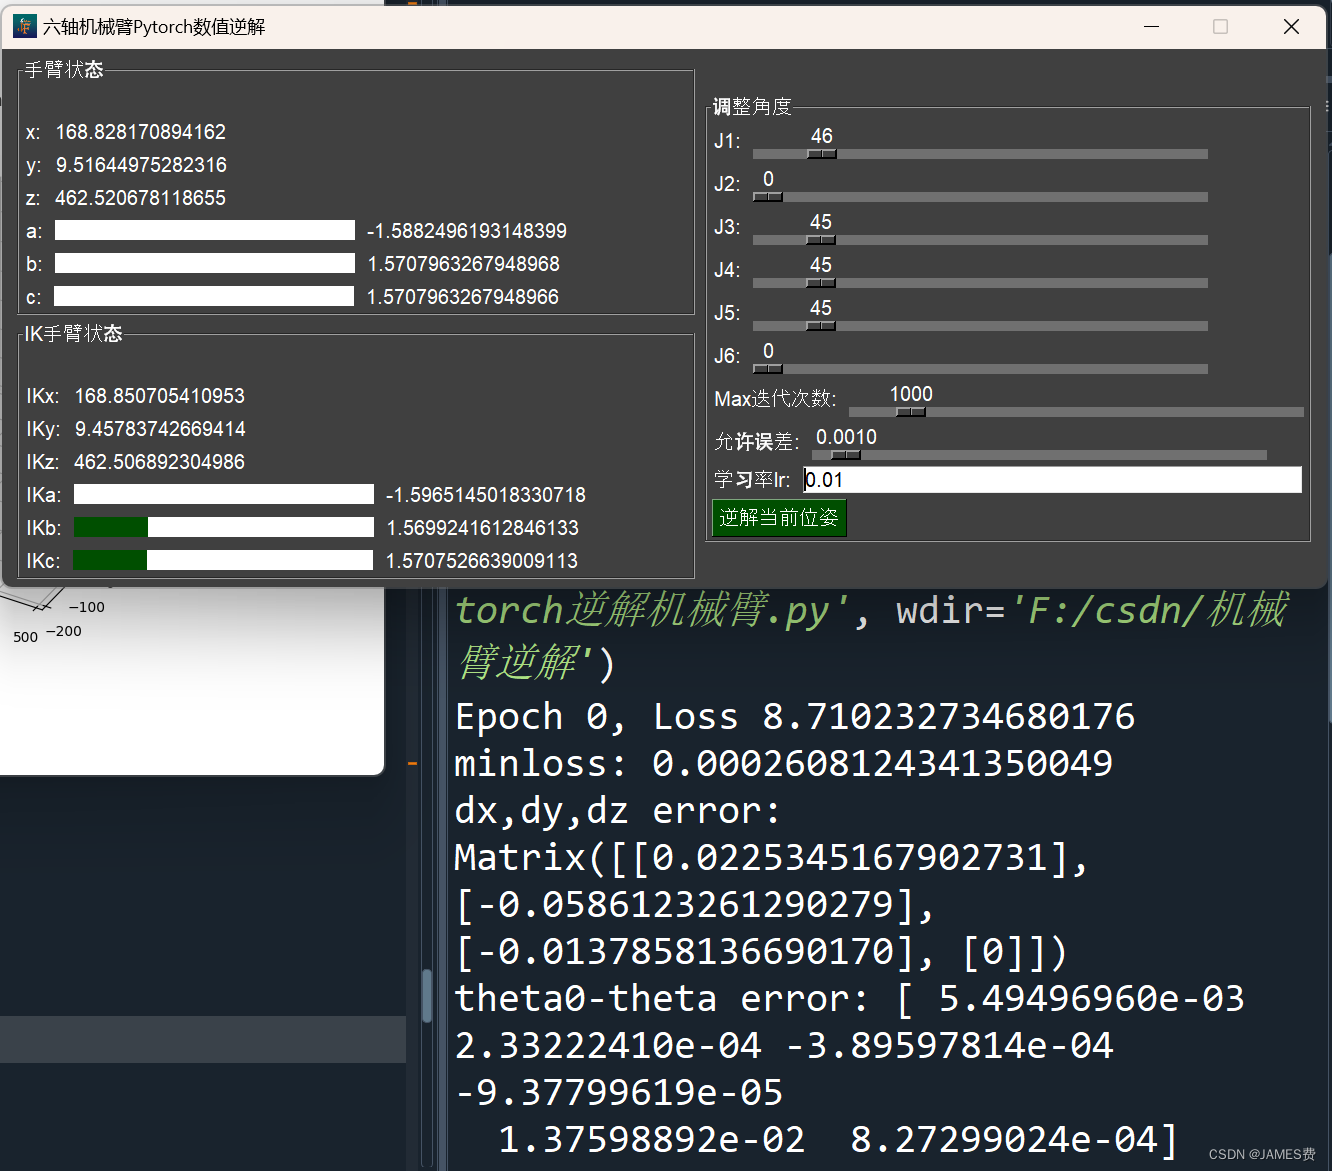
Task: Select the a value -1.5882496193148399
Action: click(x=467, y=231)
